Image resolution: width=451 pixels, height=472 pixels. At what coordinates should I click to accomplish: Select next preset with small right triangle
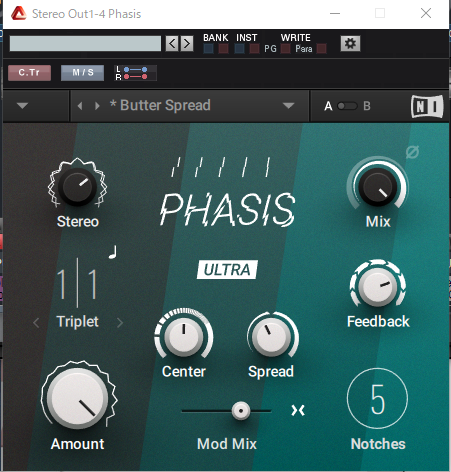click(97, 106)
